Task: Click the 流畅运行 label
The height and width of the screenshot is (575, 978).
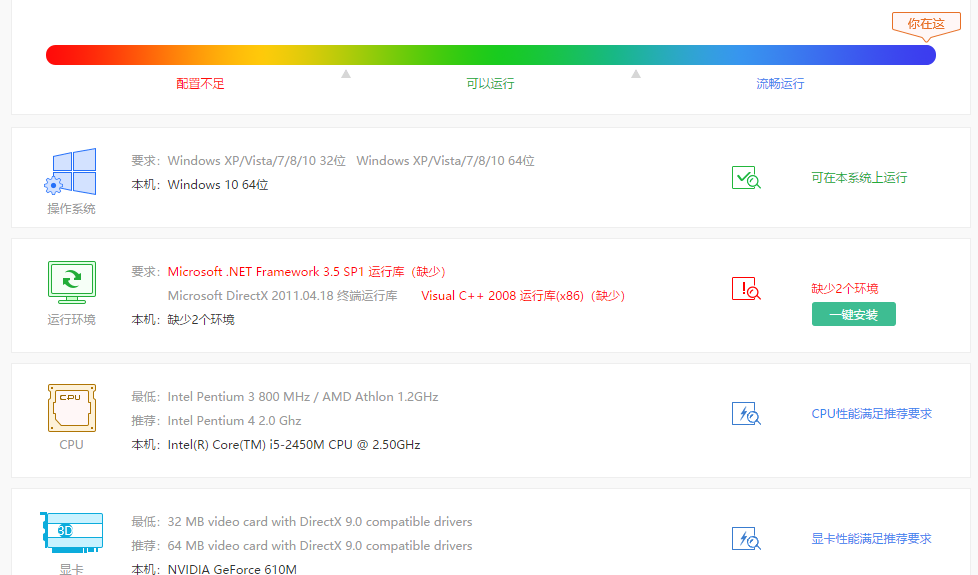Action: coord(780,84)
